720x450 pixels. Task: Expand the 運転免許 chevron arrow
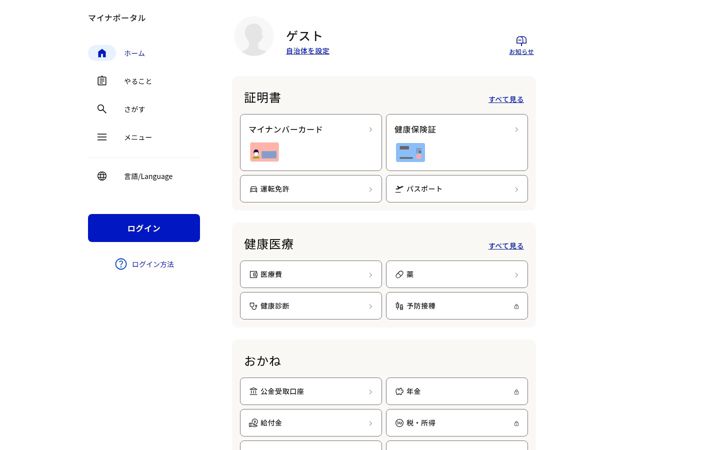371,189
